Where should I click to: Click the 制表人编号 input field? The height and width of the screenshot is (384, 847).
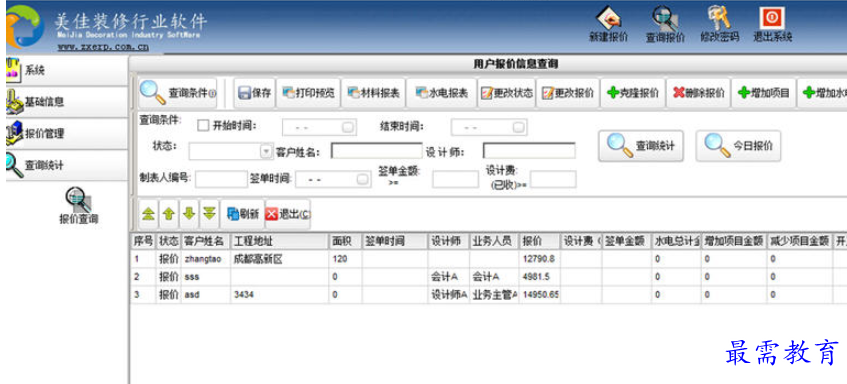tap(221, 179)
